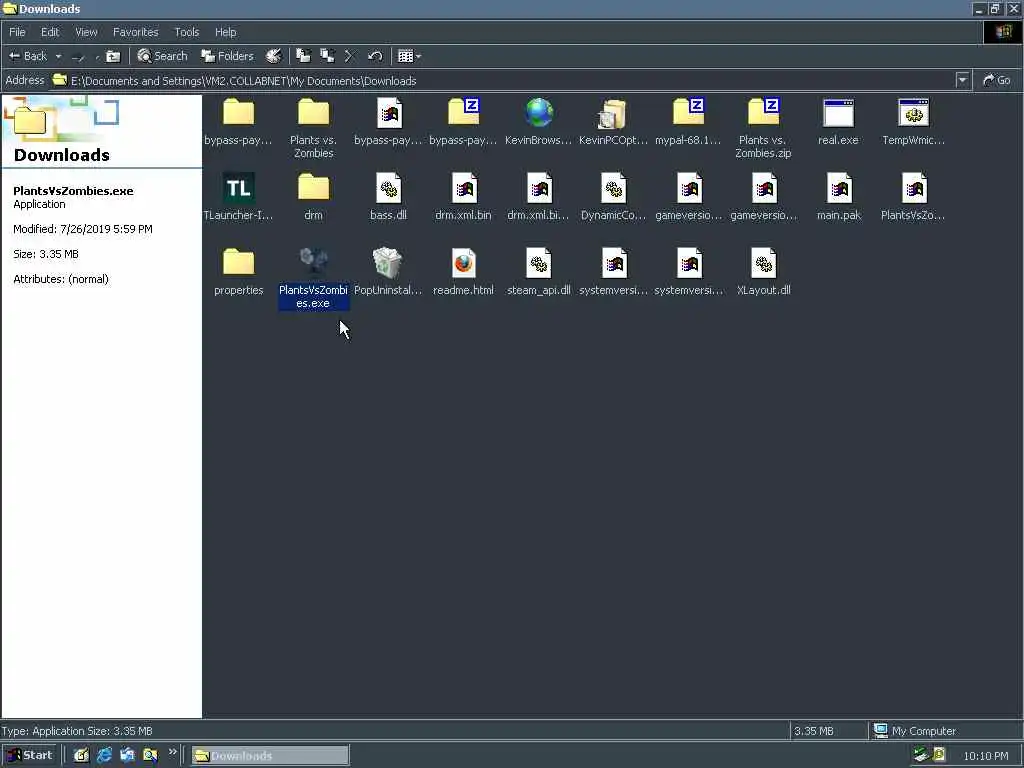Click the My Computer status bar zone

[944, 731]
